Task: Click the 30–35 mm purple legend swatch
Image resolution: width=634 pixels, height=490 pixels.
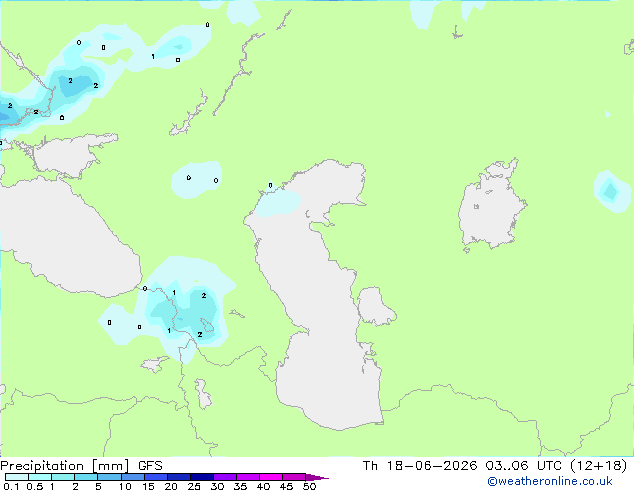Action: [x=225, y=477]
